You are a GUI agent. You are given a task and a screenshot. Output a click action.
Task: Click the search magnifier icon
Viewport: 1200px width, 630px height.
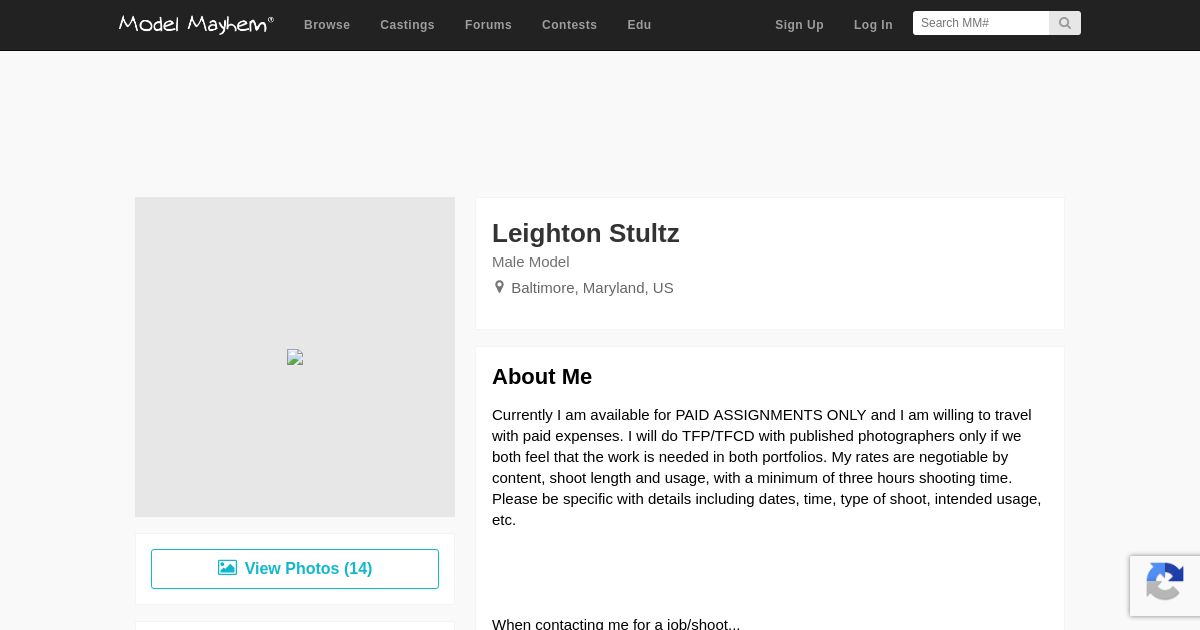point(1065,23)
